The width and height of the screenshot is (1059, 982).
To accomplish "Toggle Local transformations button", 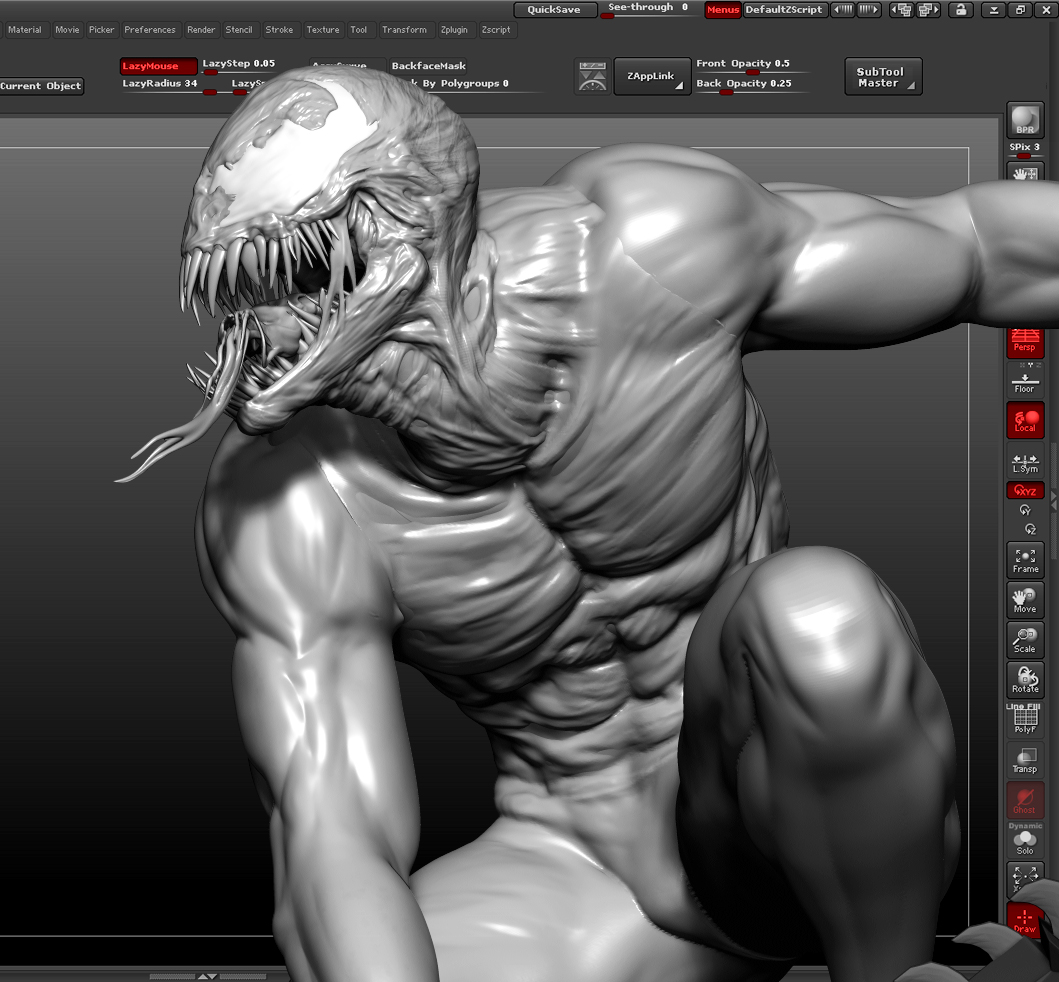I will tap(1025, 420).
